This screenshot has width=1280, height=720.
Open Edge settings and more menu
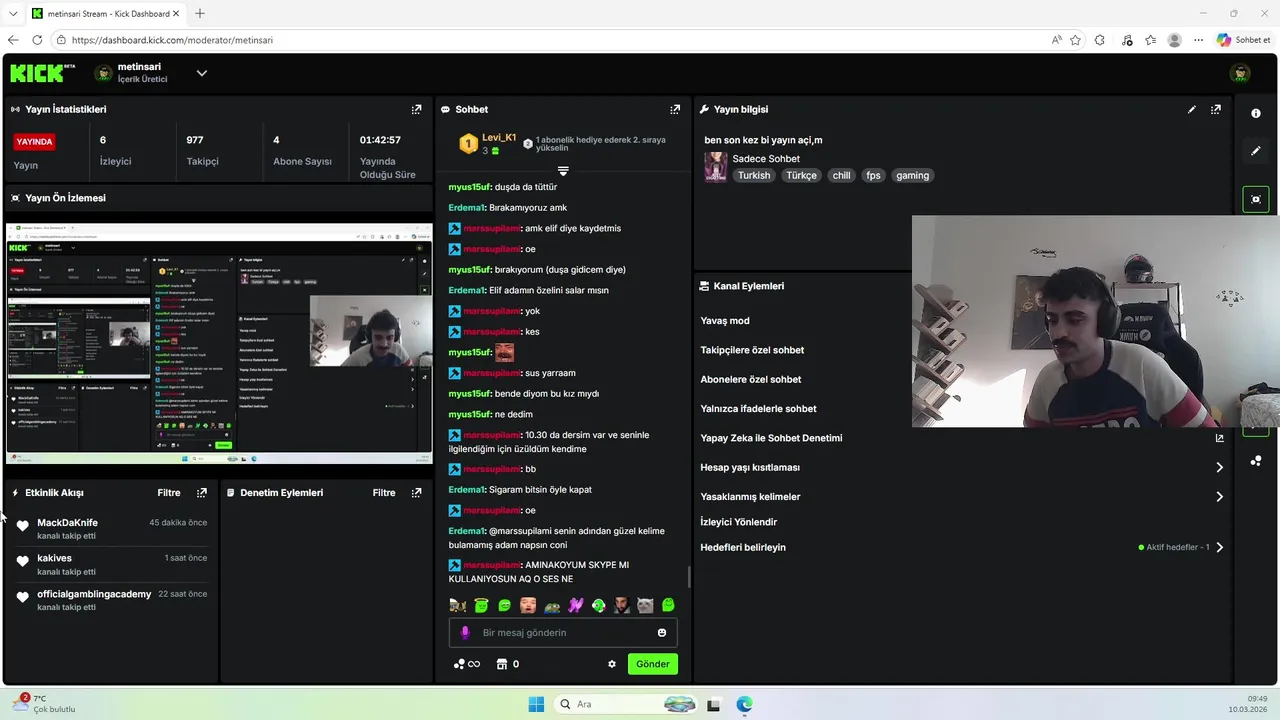click(1198, 40)
